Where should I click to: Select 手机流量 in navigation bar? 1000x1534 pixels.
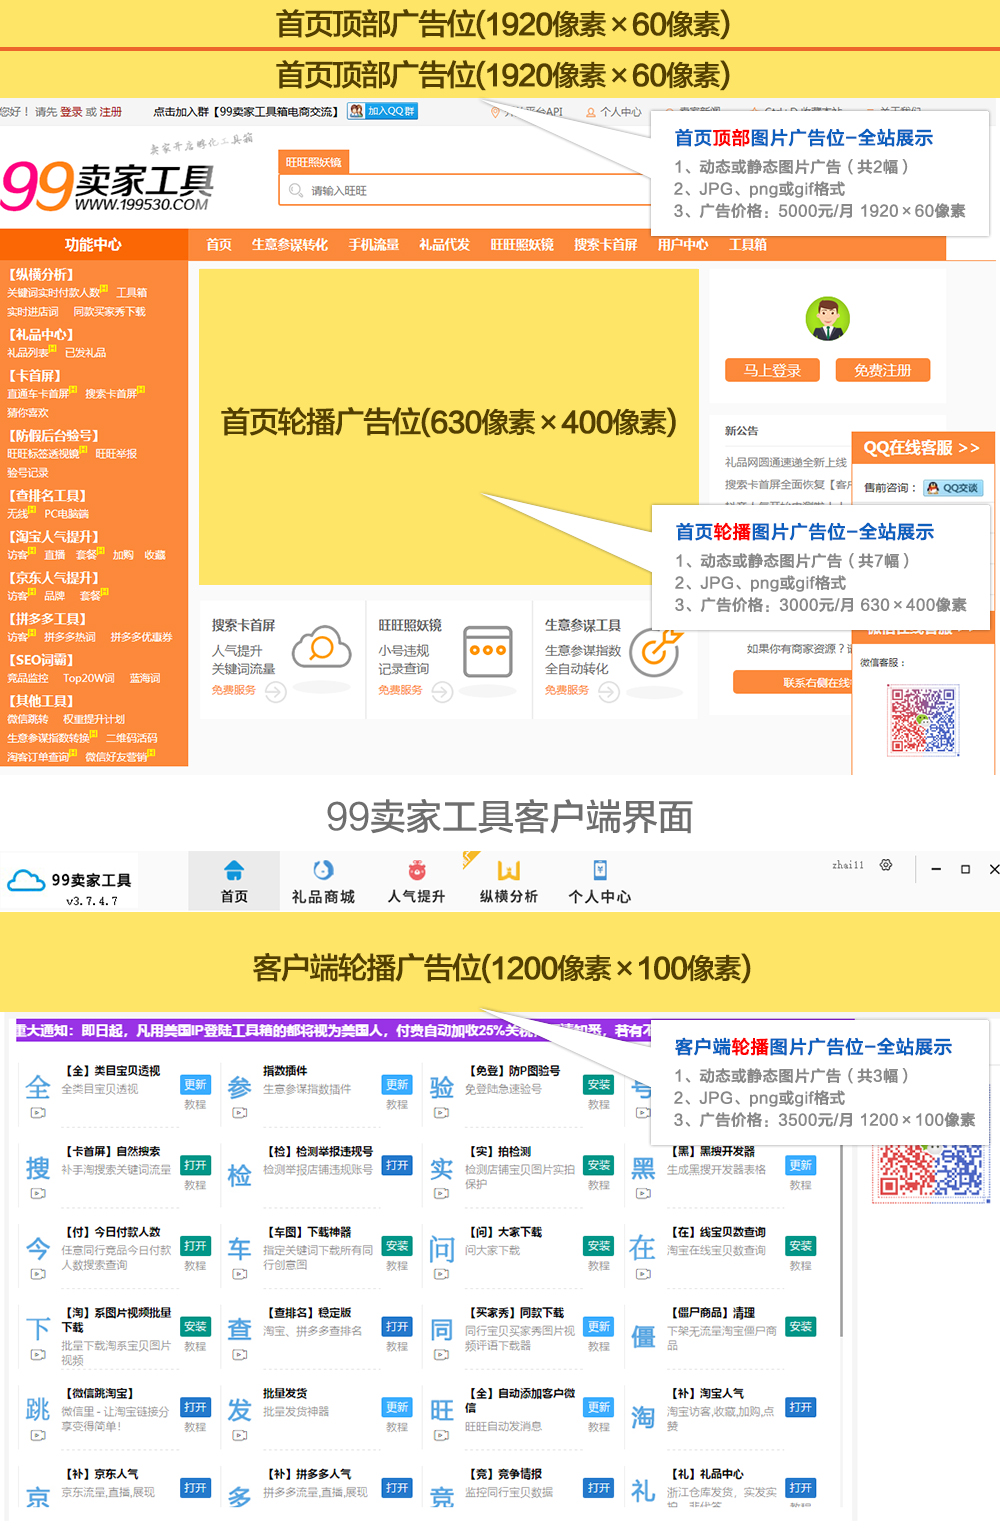point(374,245)
